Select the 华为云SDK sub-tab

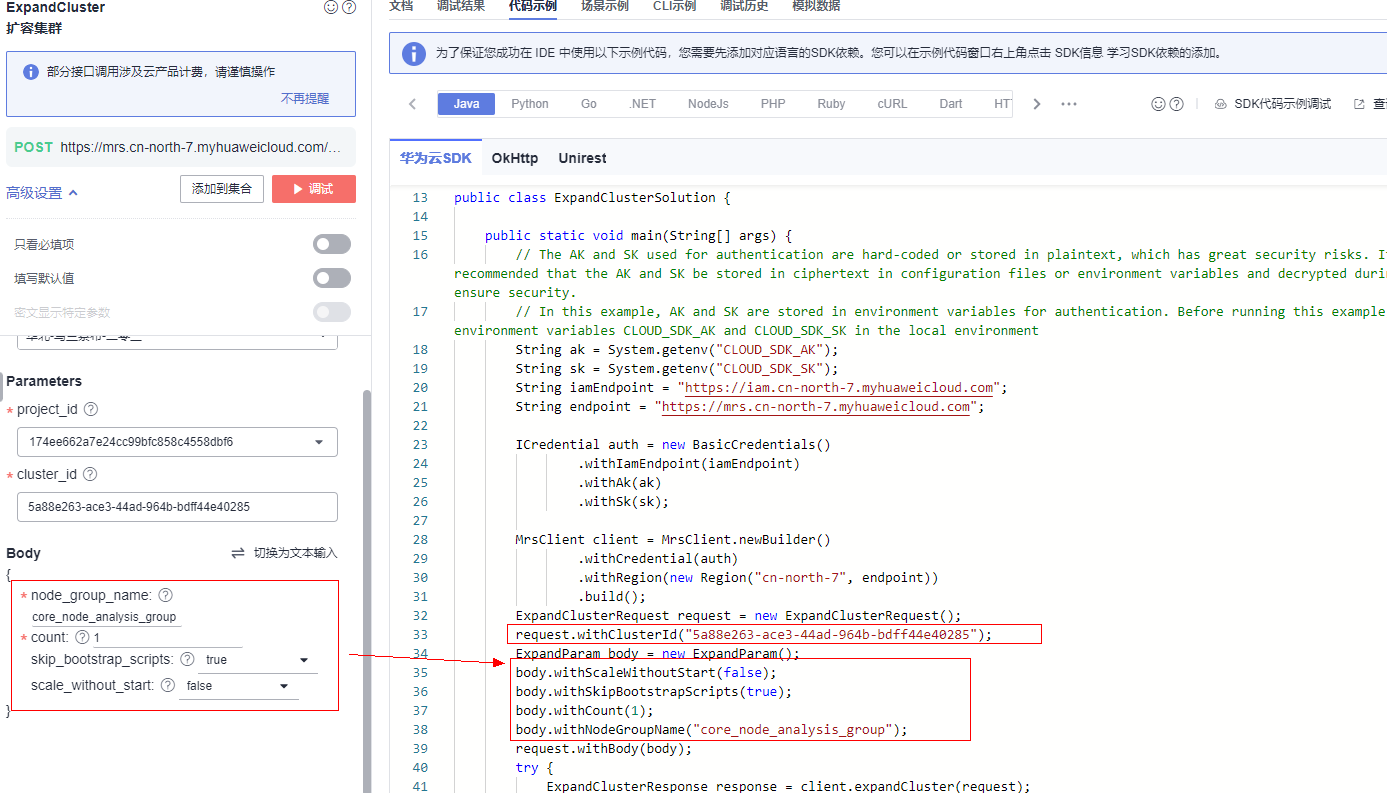click(435, 158)
